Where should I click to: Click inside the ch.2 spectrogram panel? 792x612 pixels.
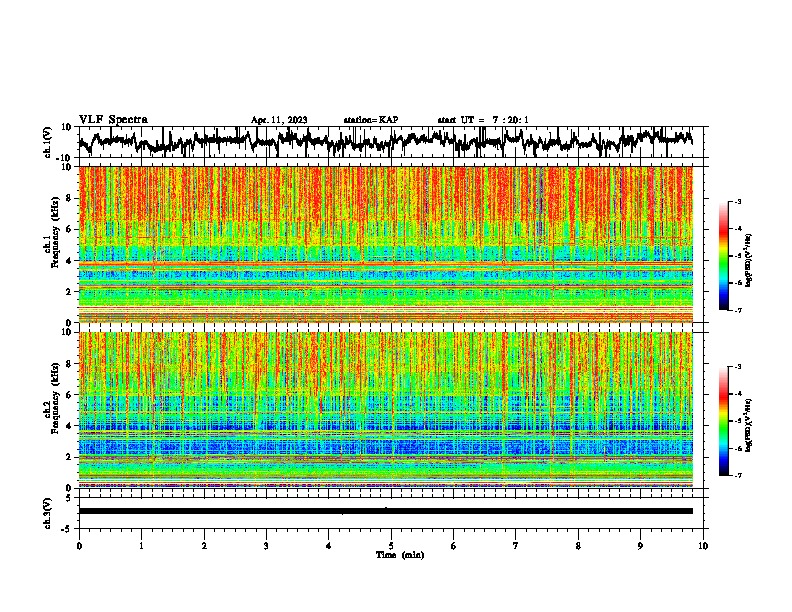pos(386,410)
